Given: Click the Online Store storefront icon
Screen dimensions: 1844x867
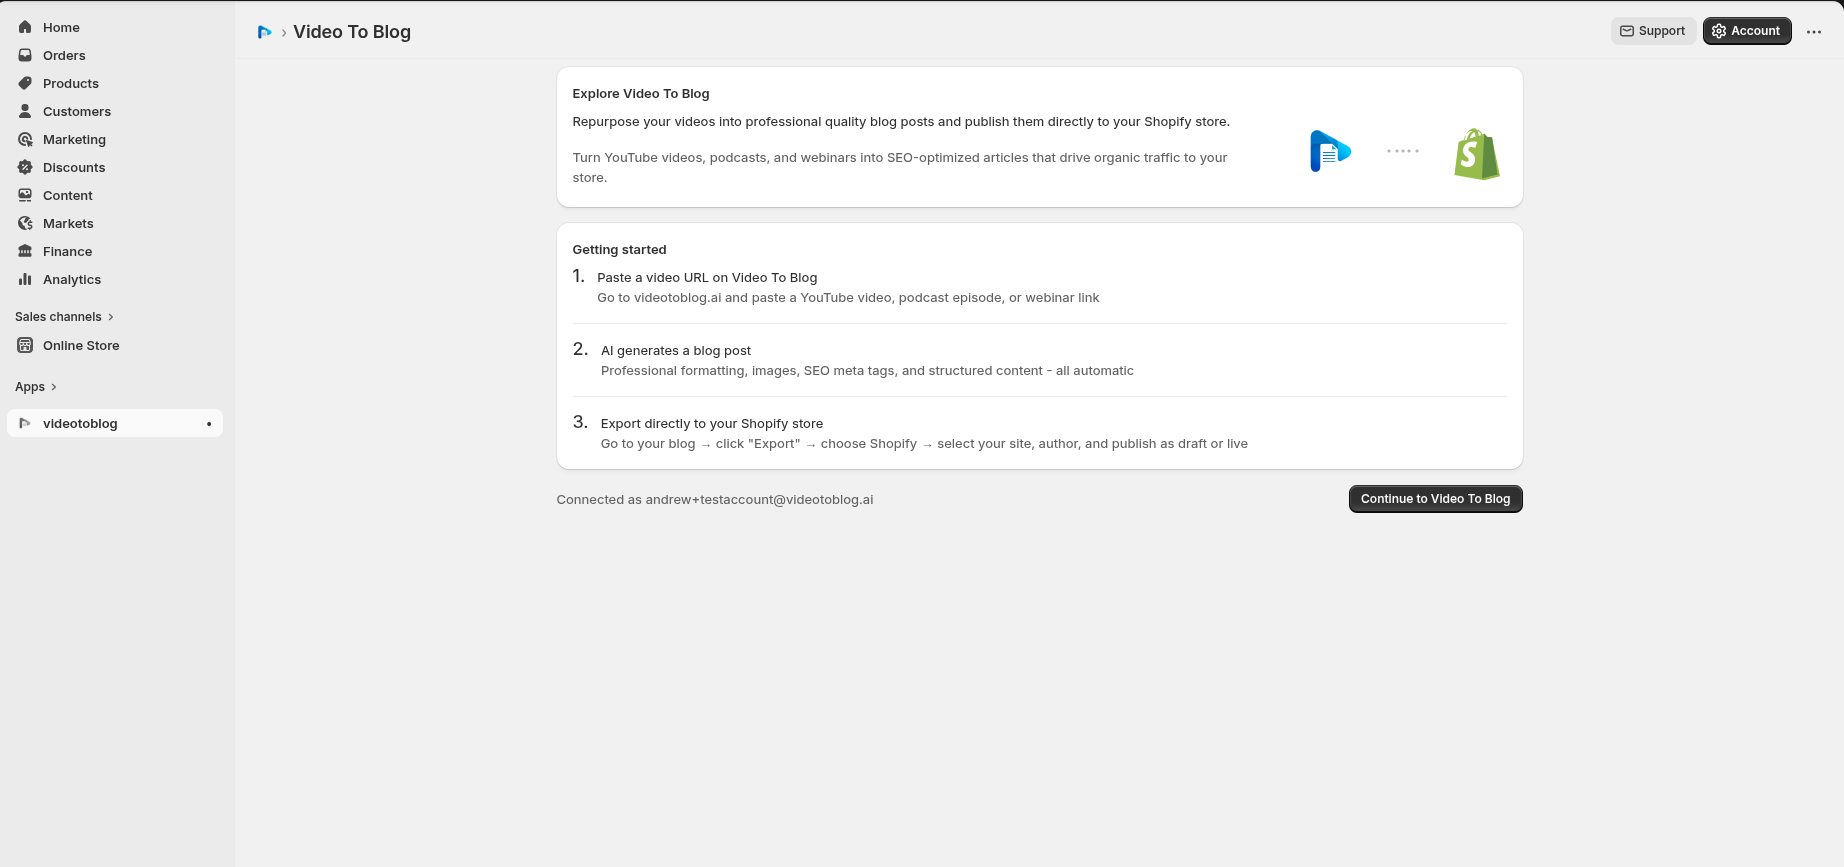Looking at the screenshot, I should (x=25, y=345).
